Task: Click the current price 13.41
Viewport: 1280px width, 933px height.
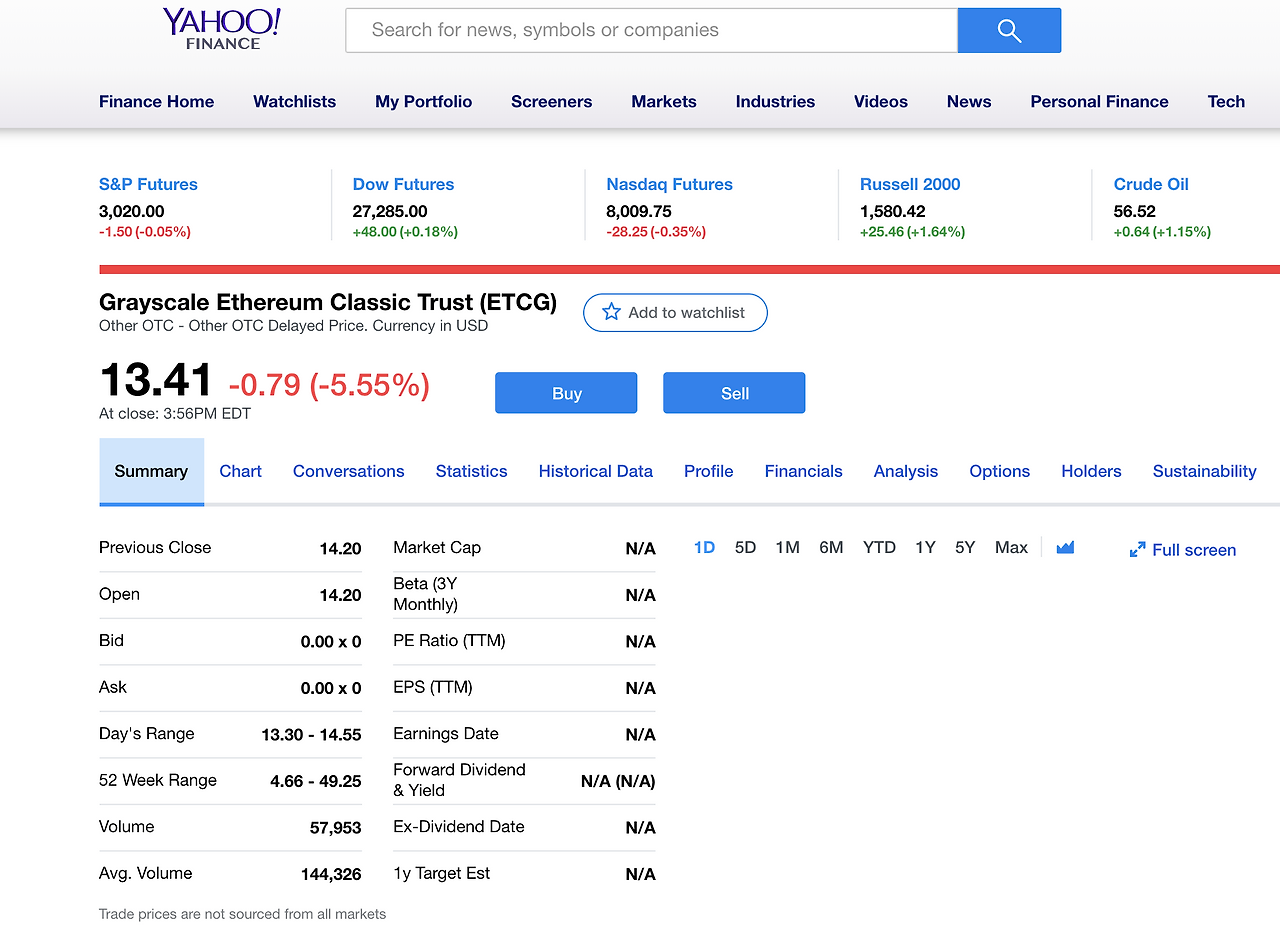Action: point(156,380)
